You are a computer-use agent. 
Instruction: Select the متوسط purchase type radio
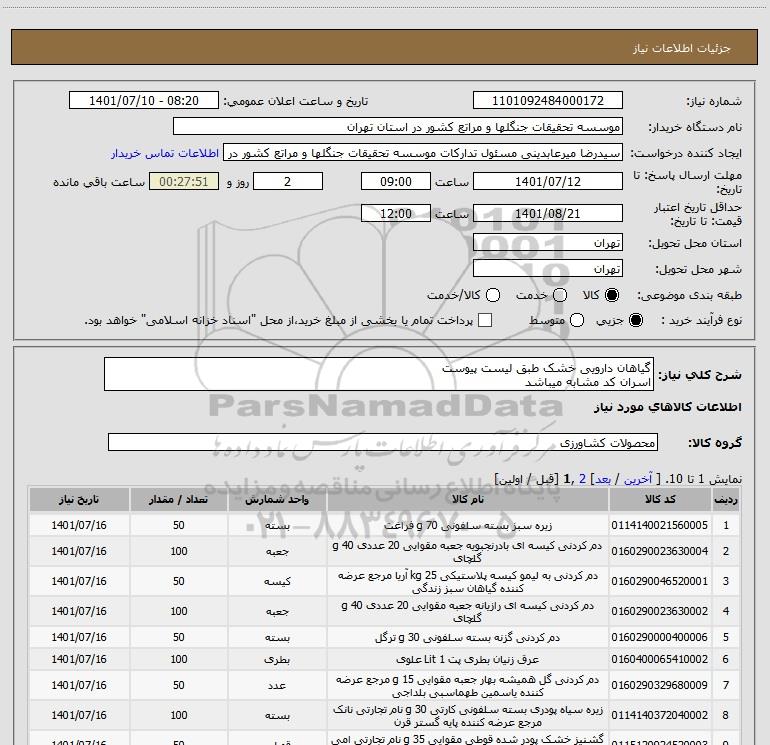(x=577, y=320)
